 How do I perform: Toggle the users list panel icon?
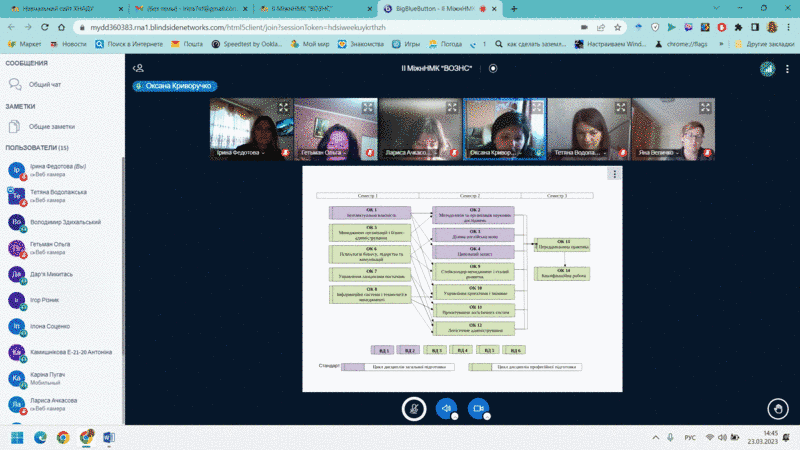click(138, 68)
